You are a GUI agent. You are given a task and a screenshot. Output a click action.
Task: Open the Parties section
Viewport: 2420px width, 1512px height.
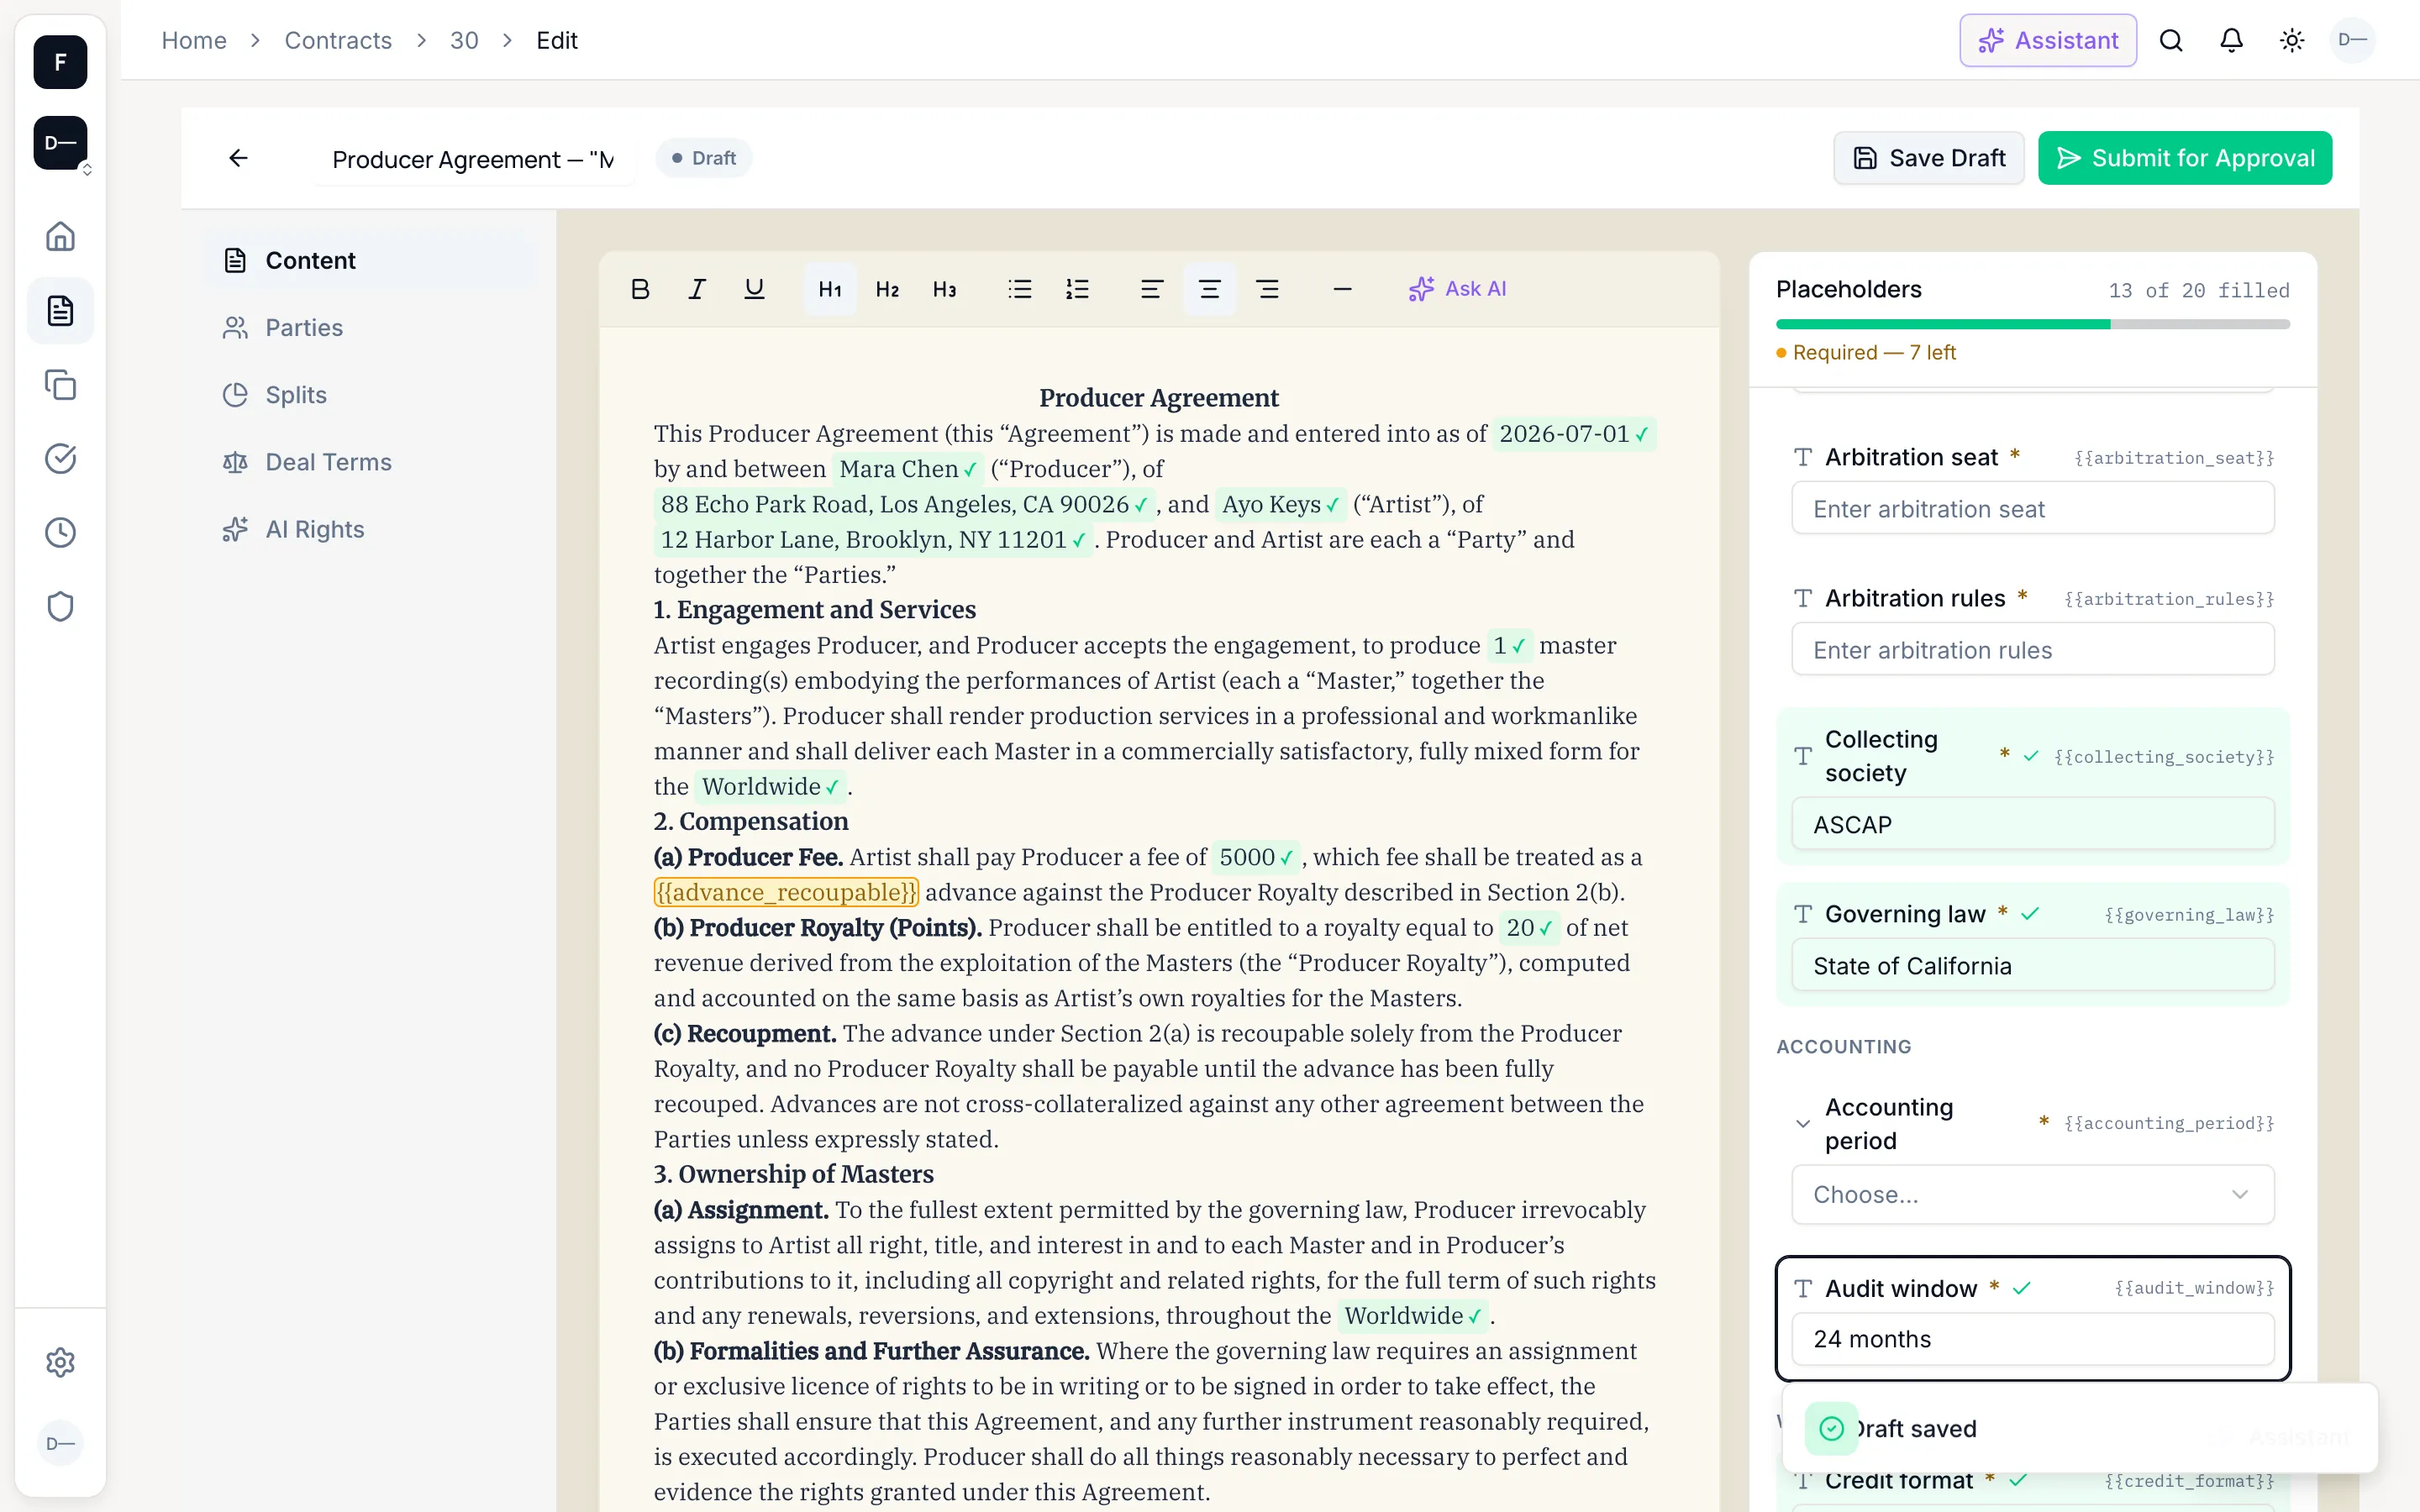pos(370,327)
